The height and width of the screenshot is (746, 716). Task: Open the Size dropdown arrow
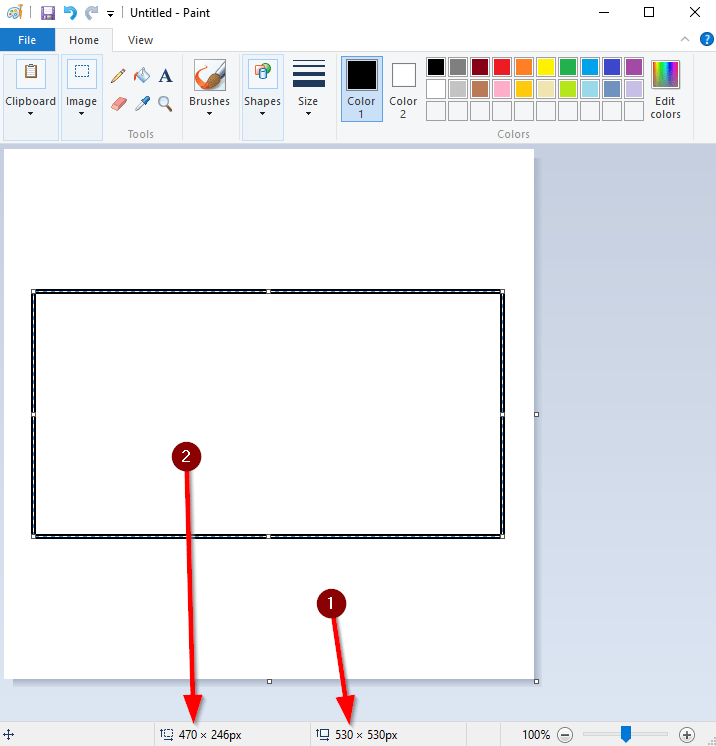[x=308, y=114]
